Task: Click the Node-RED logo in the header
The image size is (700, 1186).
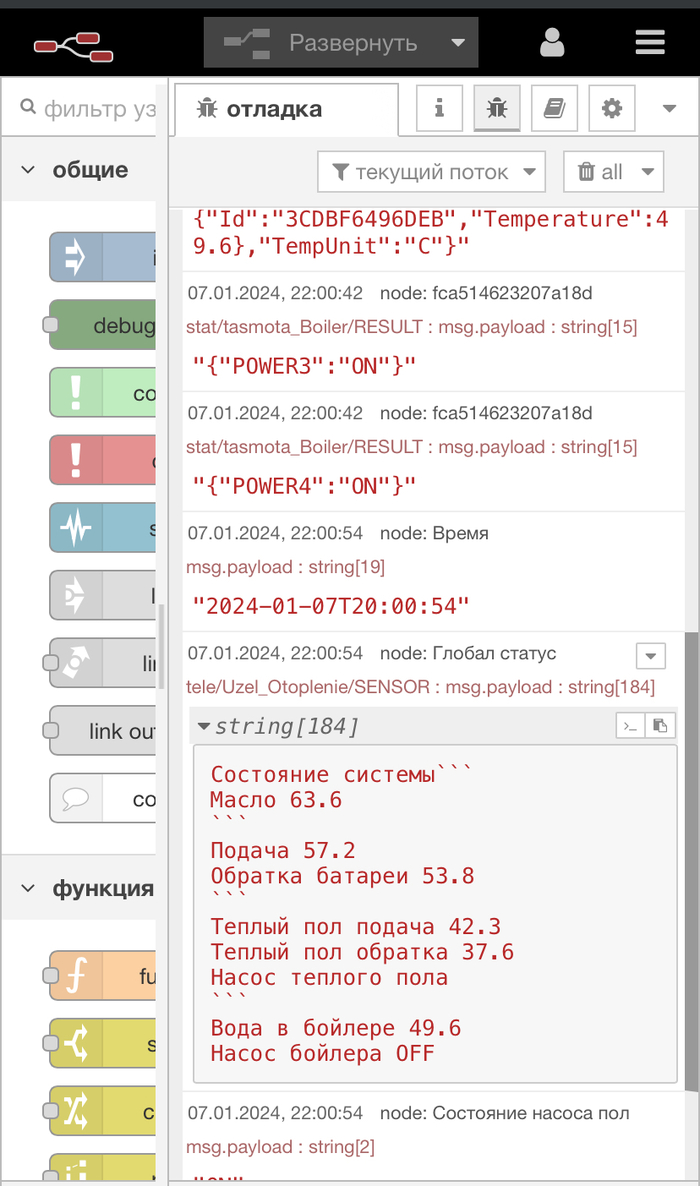Action: pyautogui.click(x=73, y=47)
